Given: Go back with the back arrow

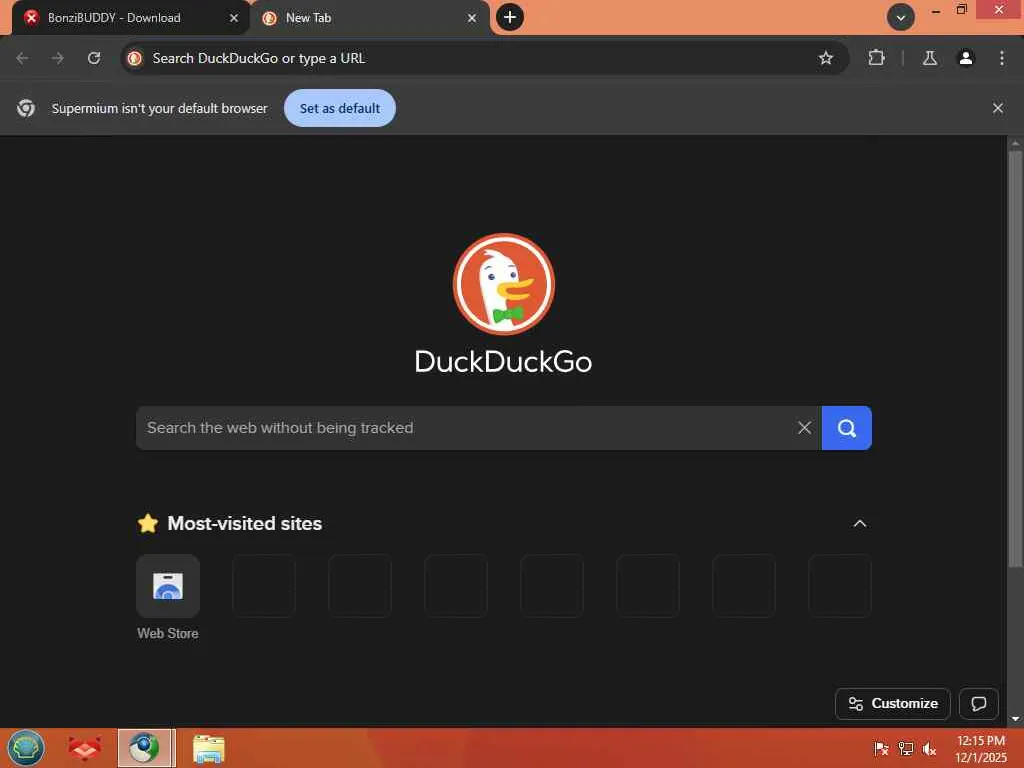Looking at the screenshot, I should (22, 58).
